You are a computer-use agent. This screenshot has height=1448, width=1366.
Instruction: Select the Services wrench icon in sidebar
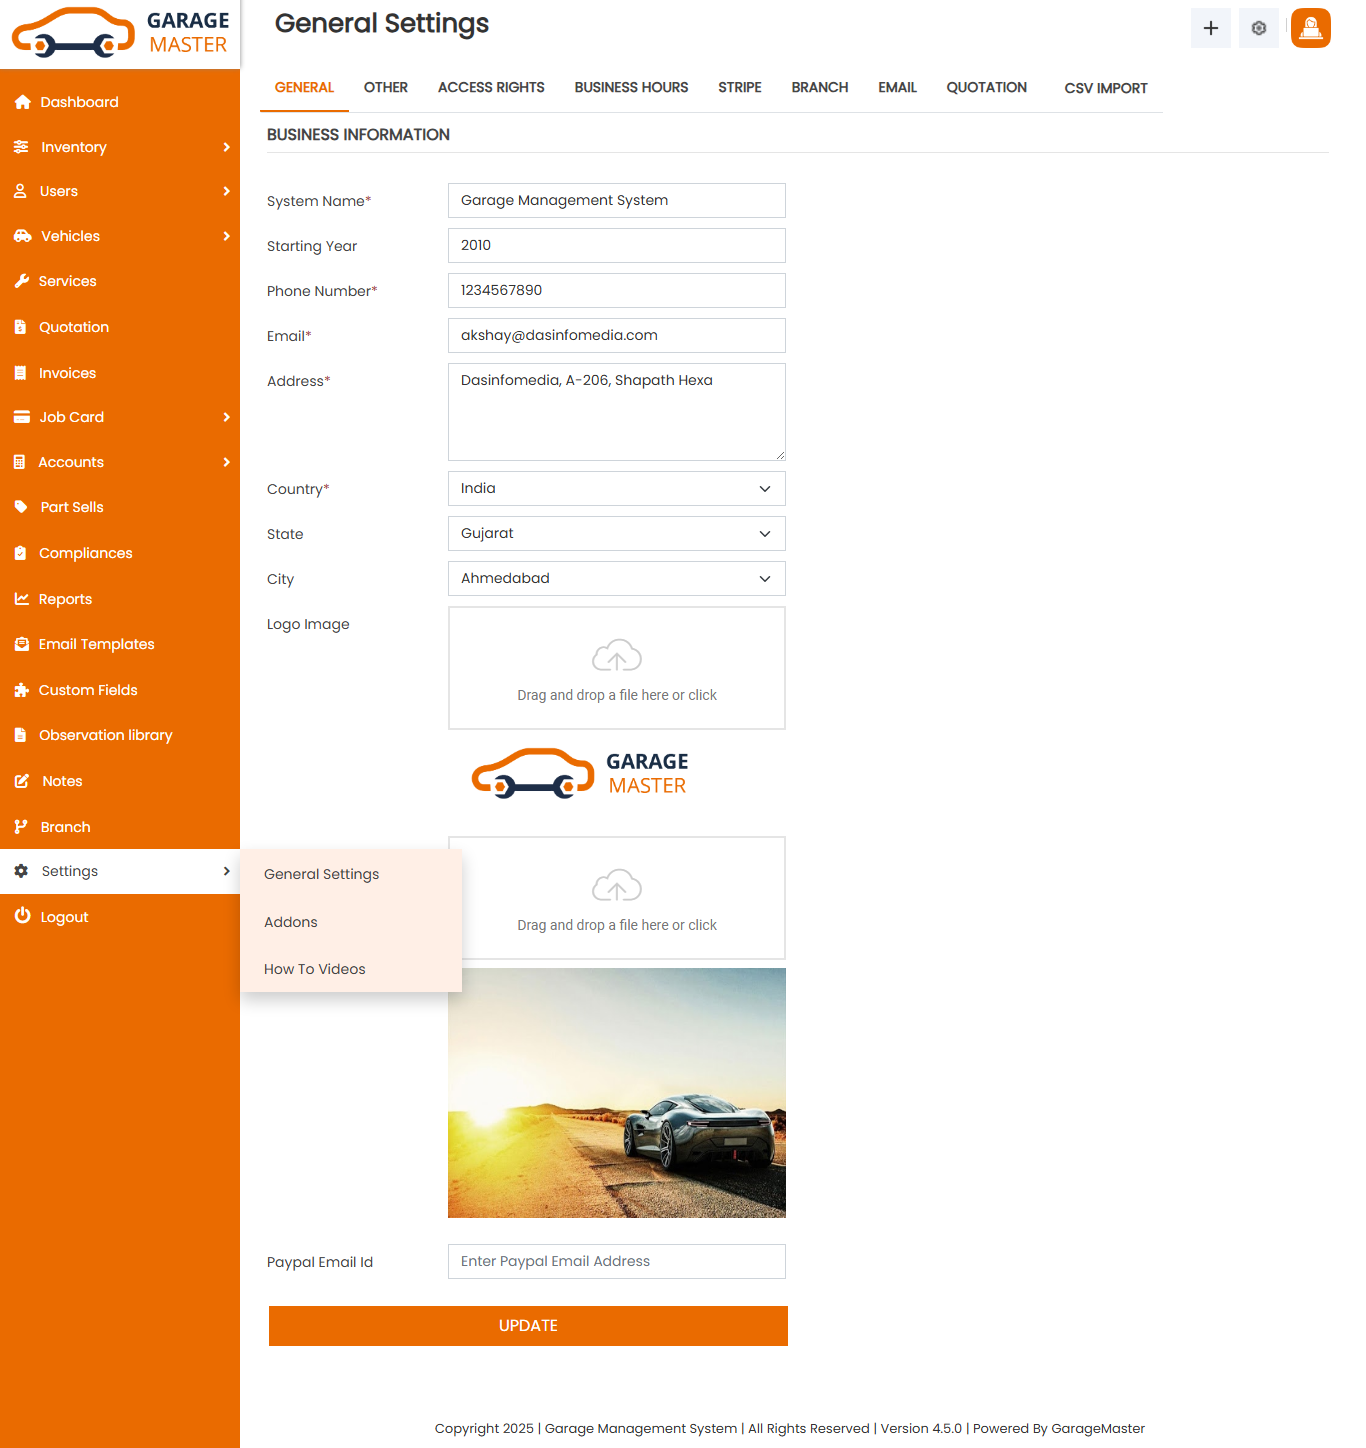pyautogui.click(x=22, y=281)
